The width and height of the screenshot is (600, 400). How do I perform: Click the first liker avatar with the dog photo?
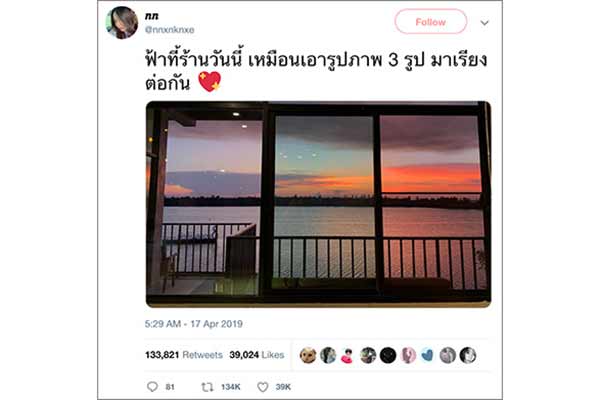(x=308, y=355)
